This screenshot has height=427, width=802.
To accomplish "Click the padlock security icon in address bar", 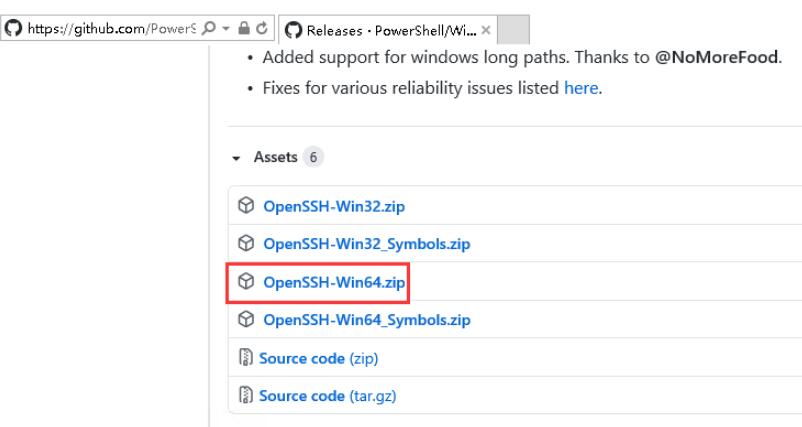I will [x=244, y=28].
